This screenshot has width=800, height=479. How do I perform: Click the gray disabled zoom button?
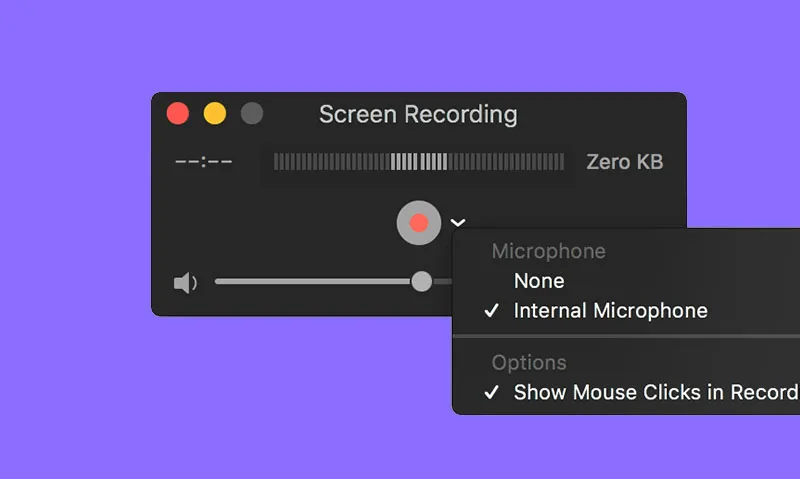[x=252, y=113]
